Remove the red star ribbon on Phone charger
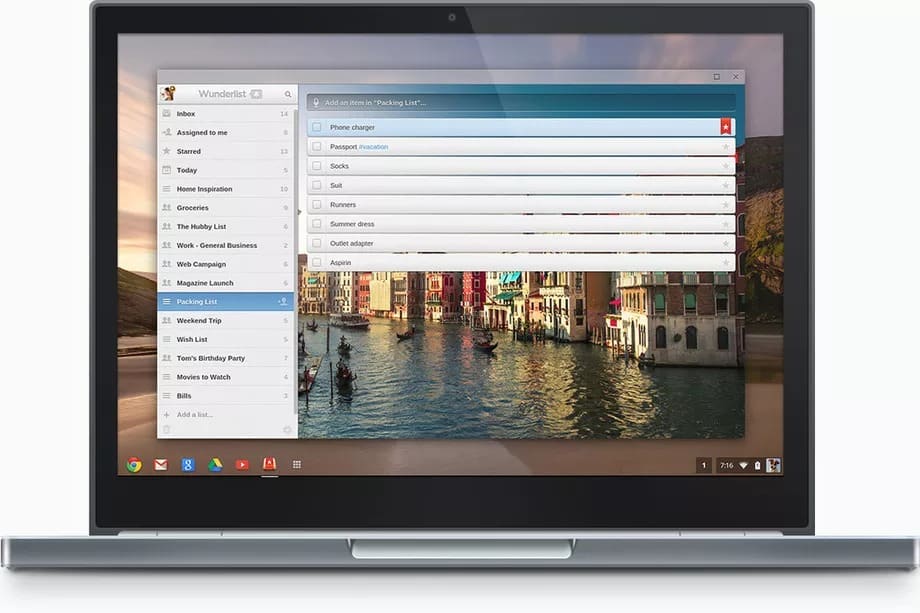The image size is (920, 613). (x=726, y=127)
